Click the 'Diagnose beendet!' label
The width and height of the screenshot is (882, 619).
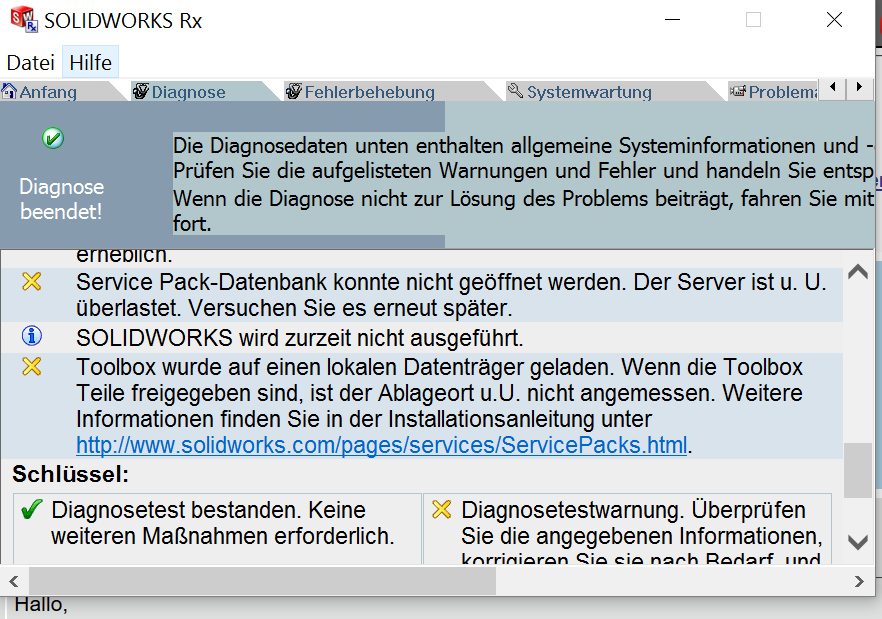point(61,199)
